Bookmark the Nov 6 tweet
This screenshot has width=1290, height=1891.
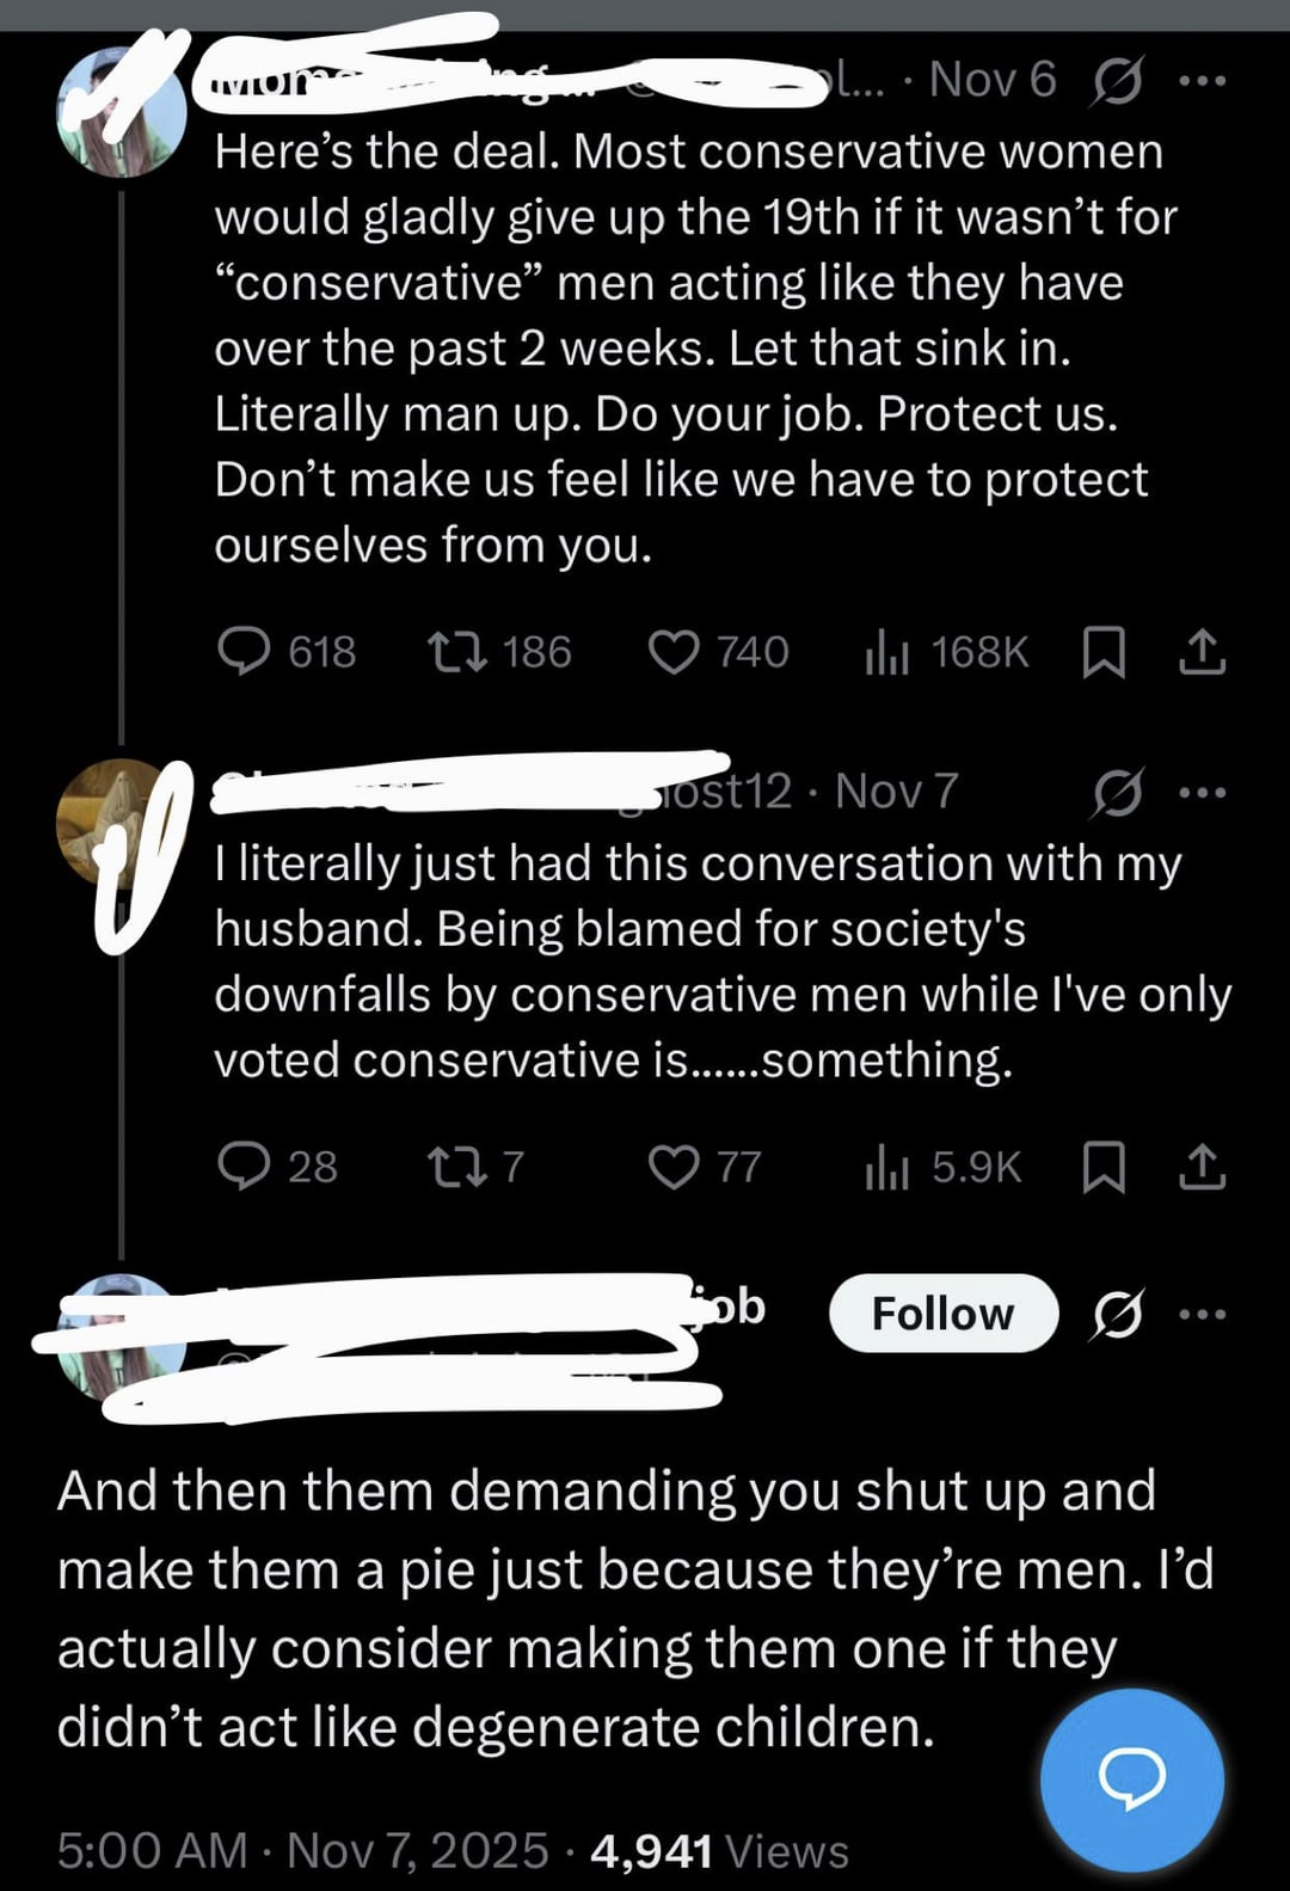point(1104,652)
